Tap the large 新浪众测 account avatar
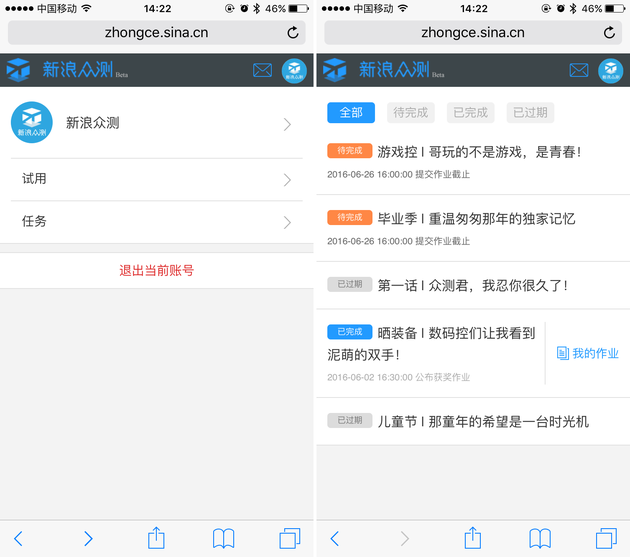The image size is (630, 557). [32, 122]
